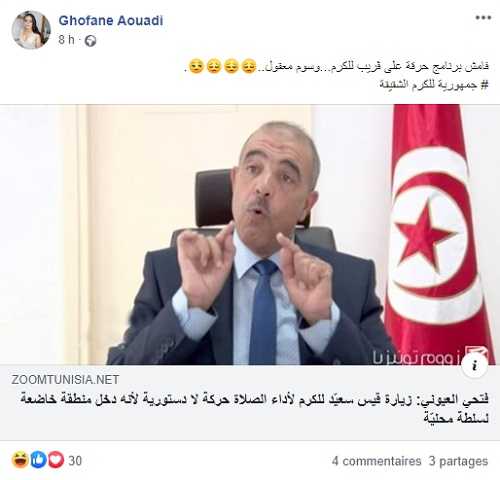Open the three-dot post options menu
The image size is (500, 480).
tap(483, 18)
